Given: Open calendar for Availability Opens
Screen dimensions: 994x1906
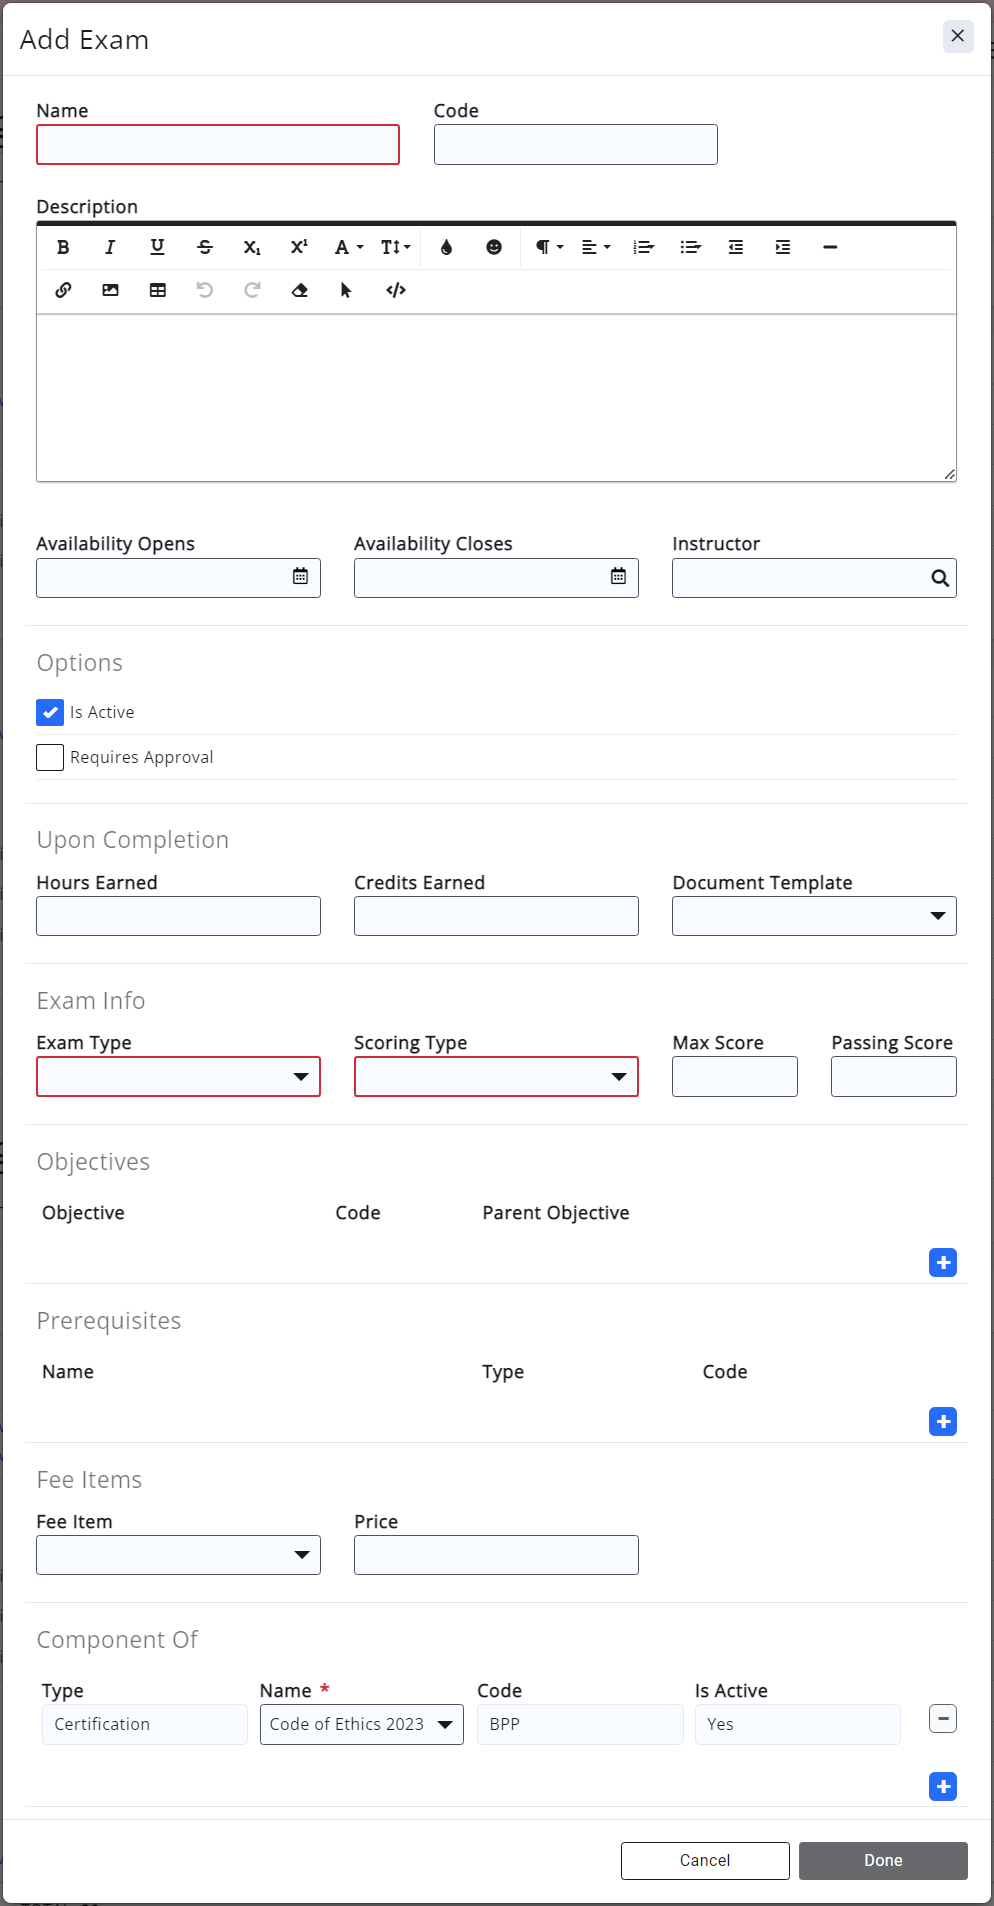Looking at the screenshot, I should point(300,576).
